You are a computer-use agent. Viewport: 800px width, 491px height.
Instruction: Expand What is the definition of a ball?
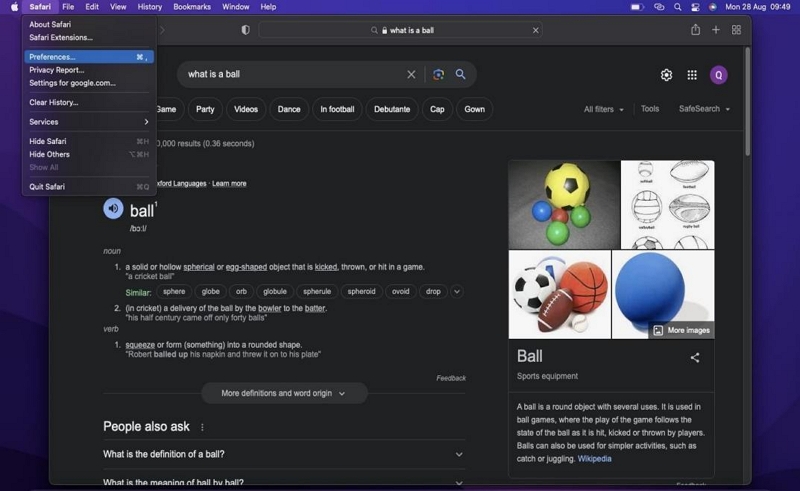pos(283,454)
